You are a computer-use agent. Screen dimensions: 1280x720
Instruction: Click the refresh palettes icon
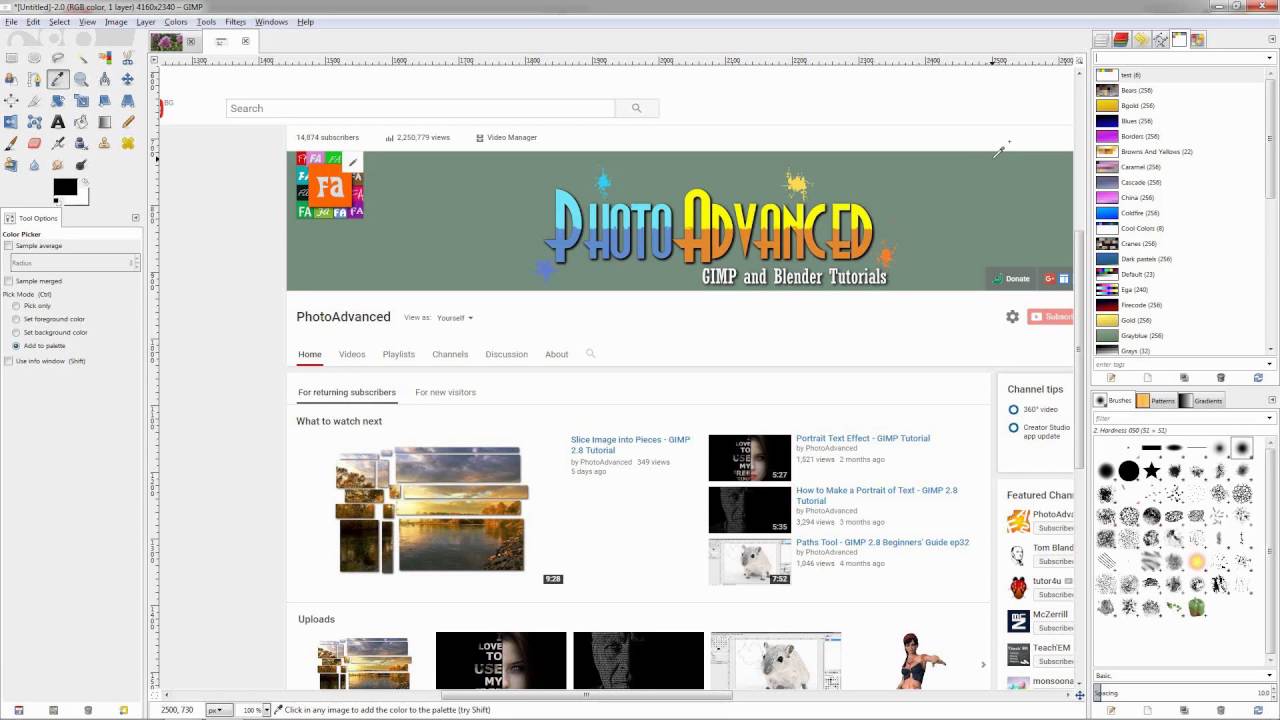click(1258, 378)
